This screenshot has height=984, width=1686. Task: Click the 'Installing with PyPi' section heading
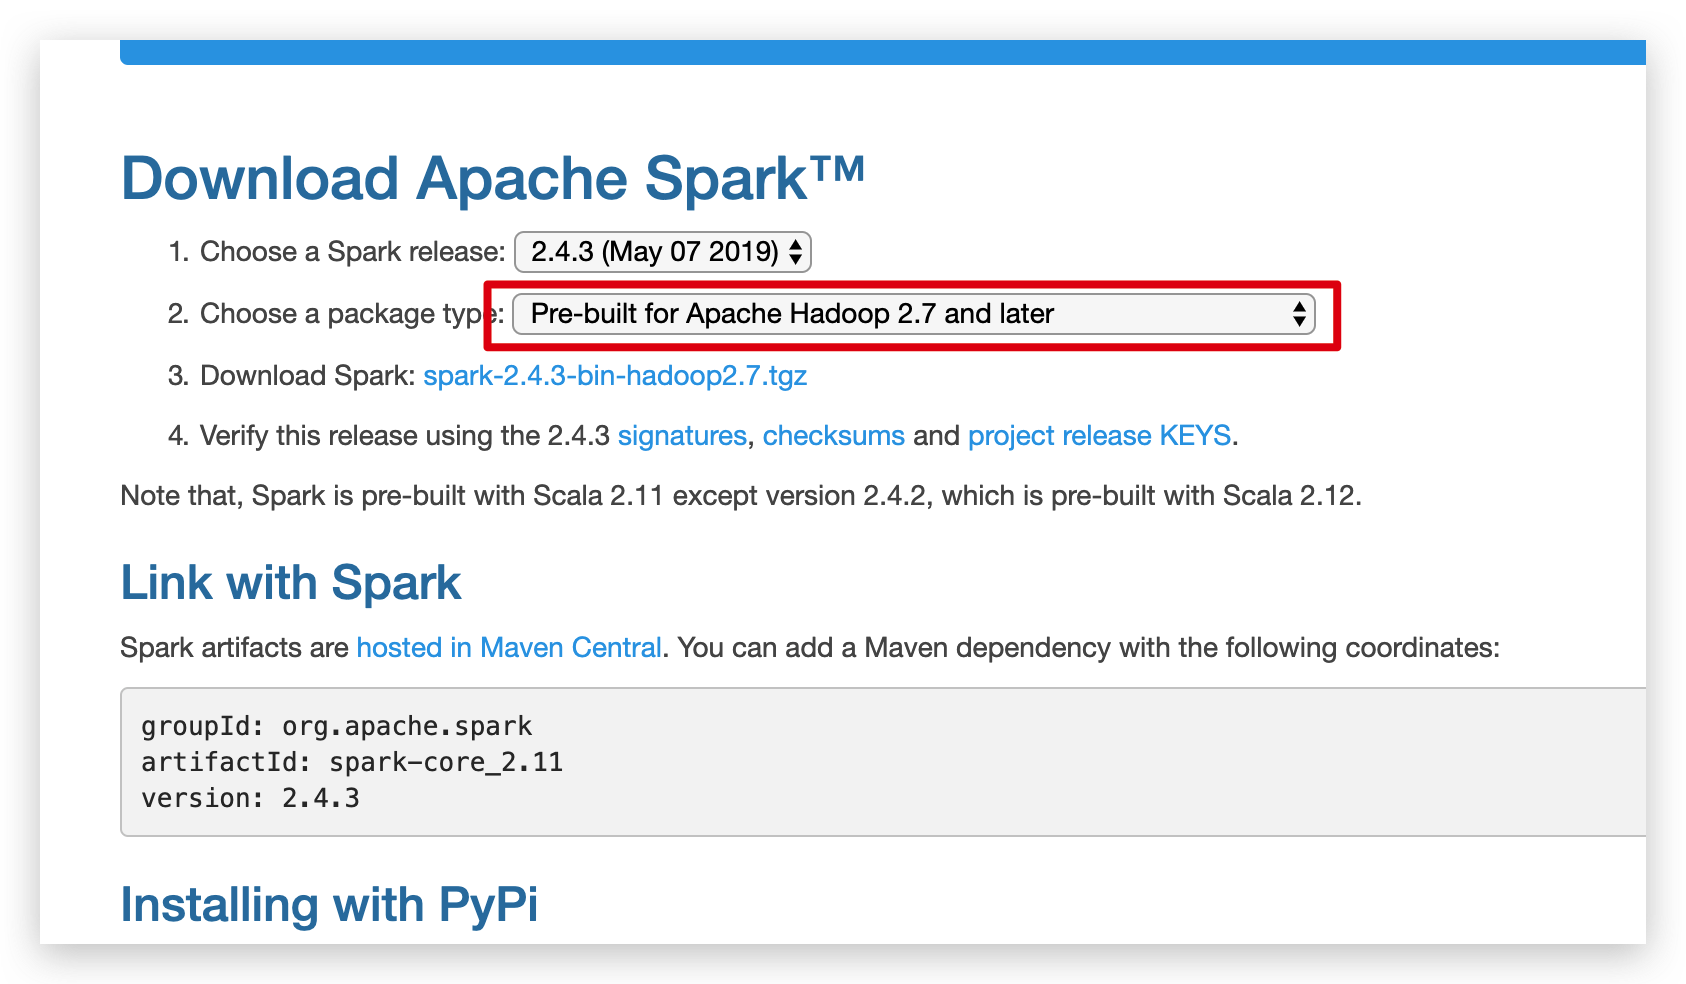click(329, 904)
